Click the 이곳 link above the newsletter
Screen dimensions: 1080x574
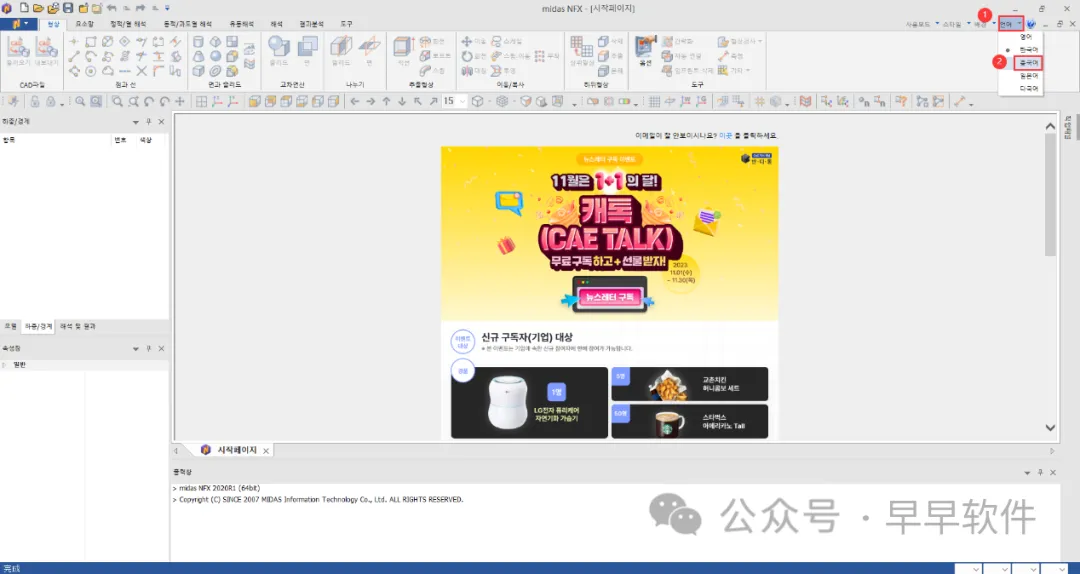pos(725,136)
